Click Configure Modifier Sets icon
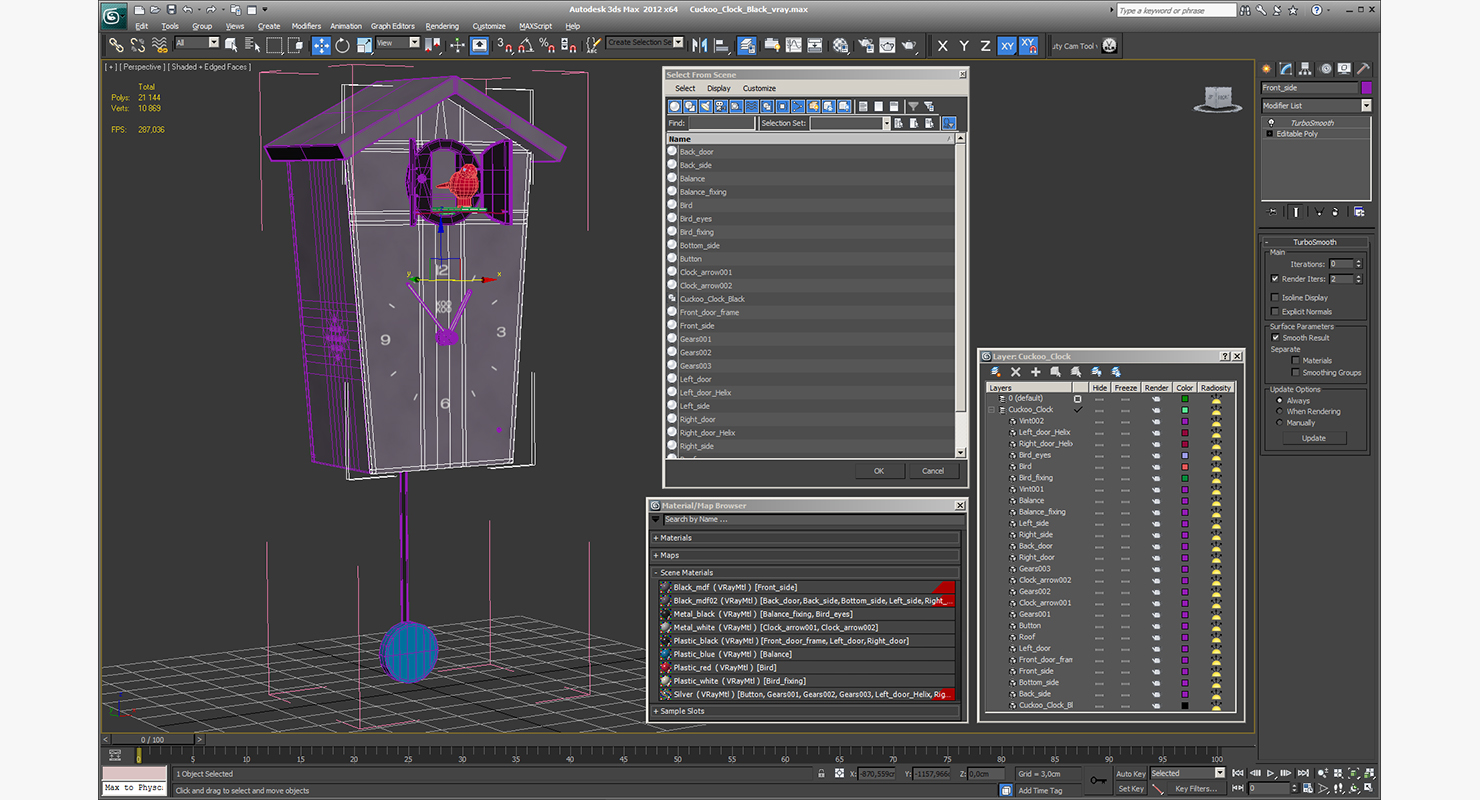The image size is (1480, 800). [1358, 212]
